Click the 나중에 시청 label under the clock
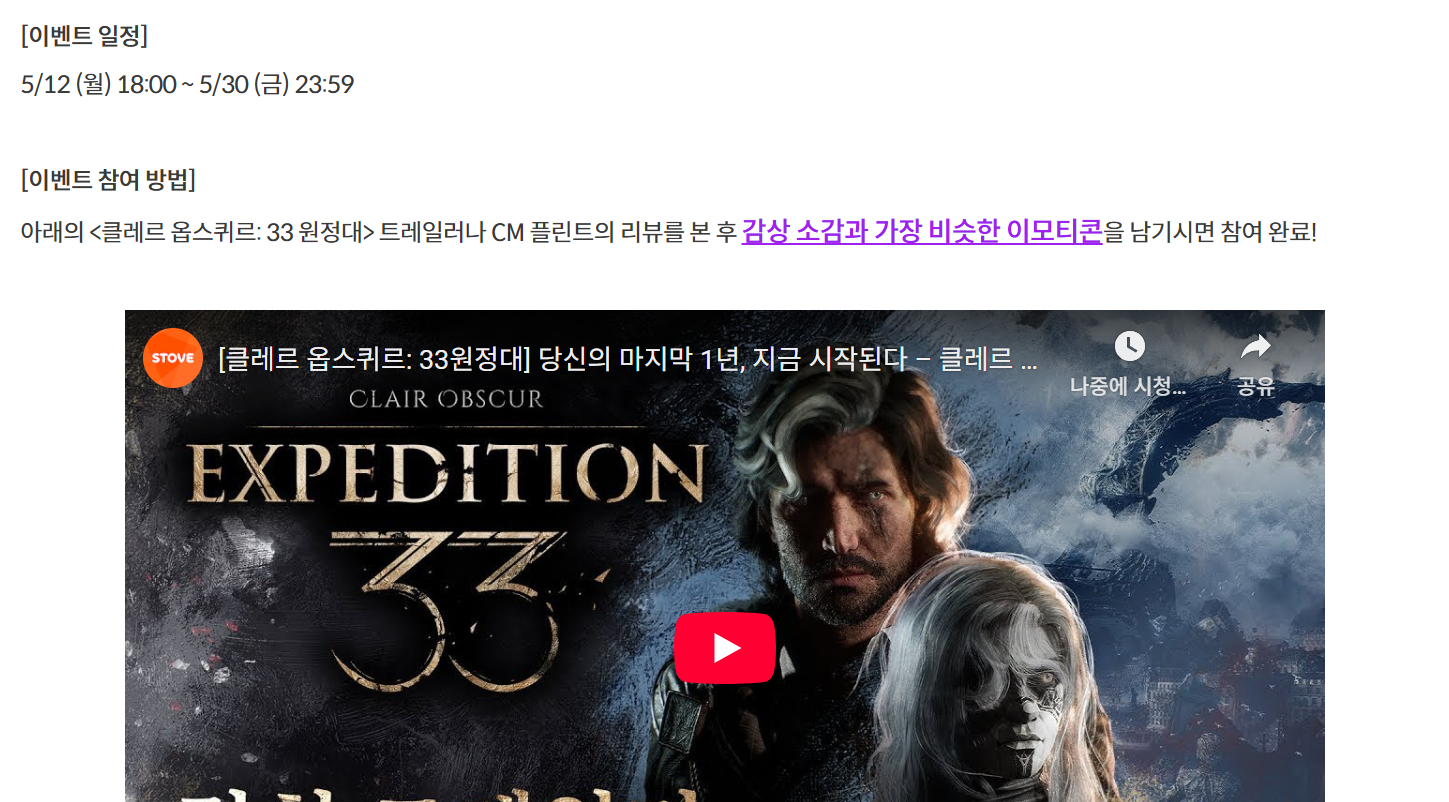This screenshot has height=802, width=1449. [x=1128, y=387]
